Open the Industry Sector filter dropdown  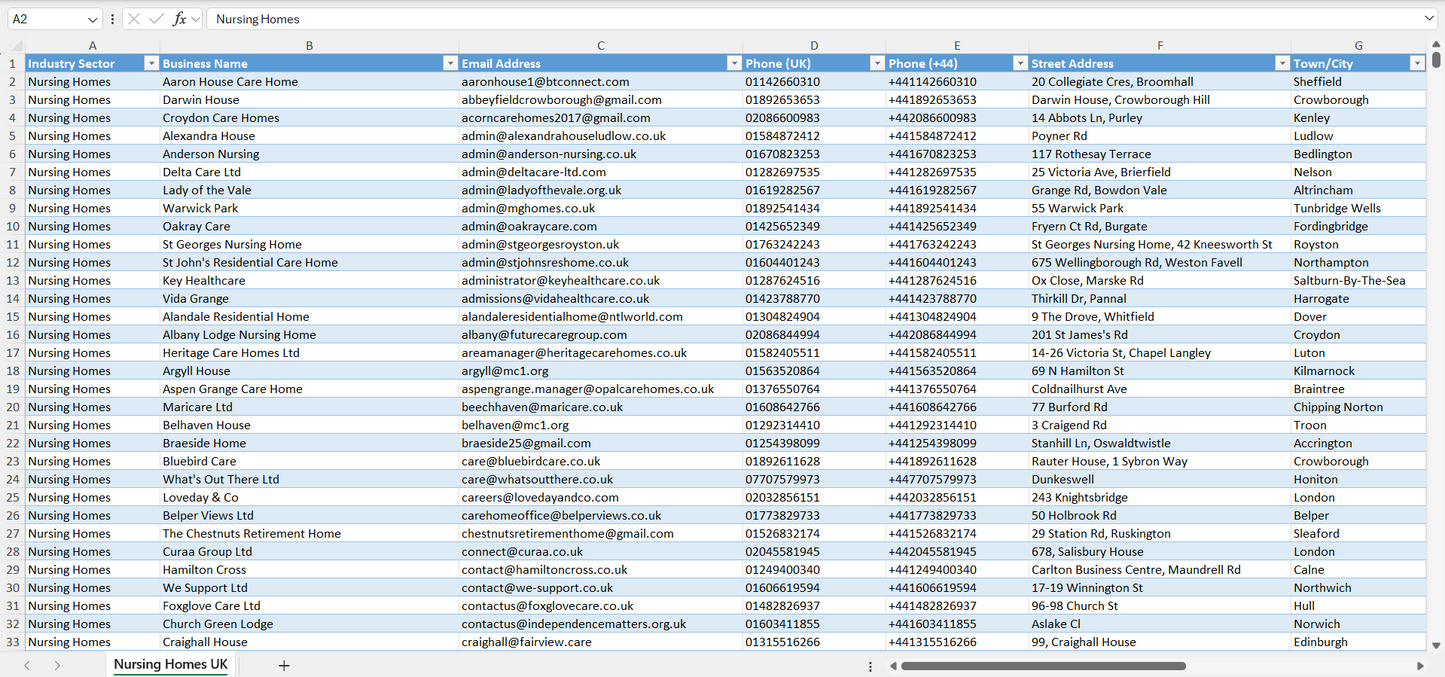point(151,63)
